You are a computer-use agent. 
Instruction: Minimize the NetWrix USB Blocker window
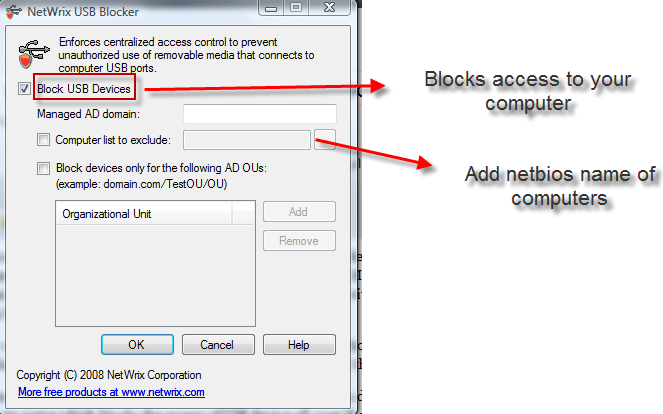coord(271,8)
